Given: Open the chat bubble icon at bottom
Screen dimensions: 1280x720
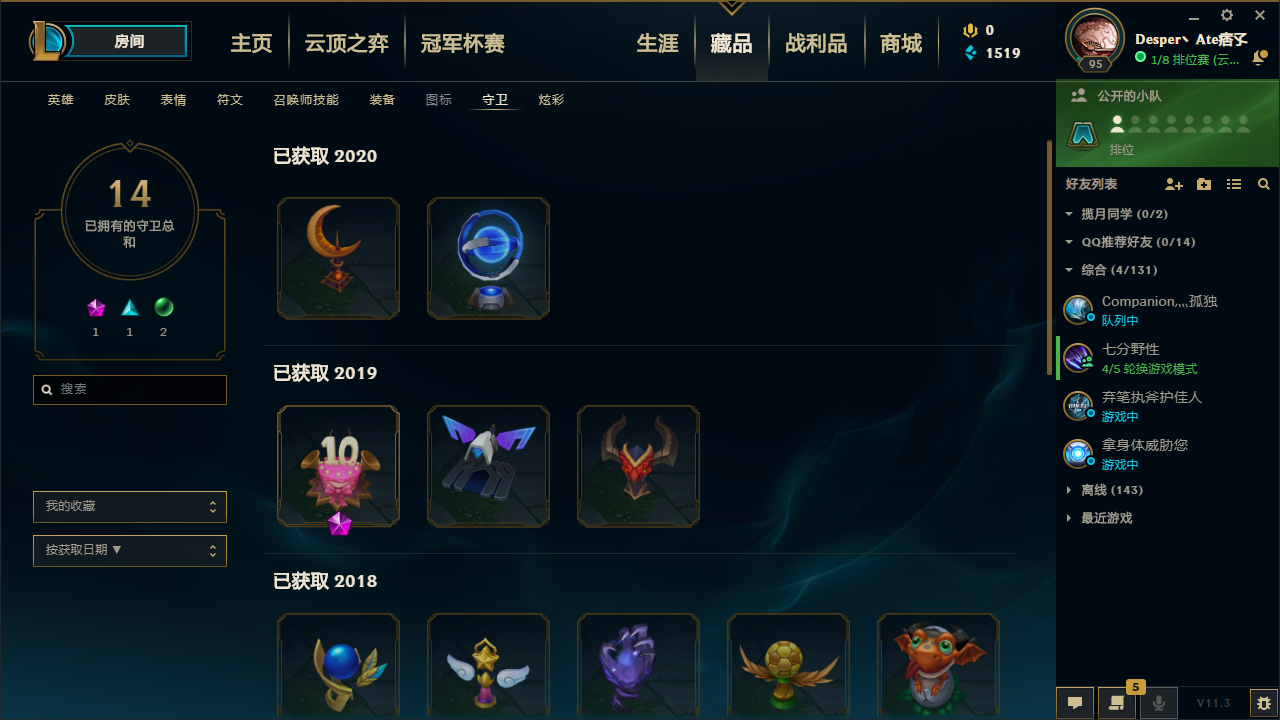Looking at the screenshot, I should coord(1075,703).
